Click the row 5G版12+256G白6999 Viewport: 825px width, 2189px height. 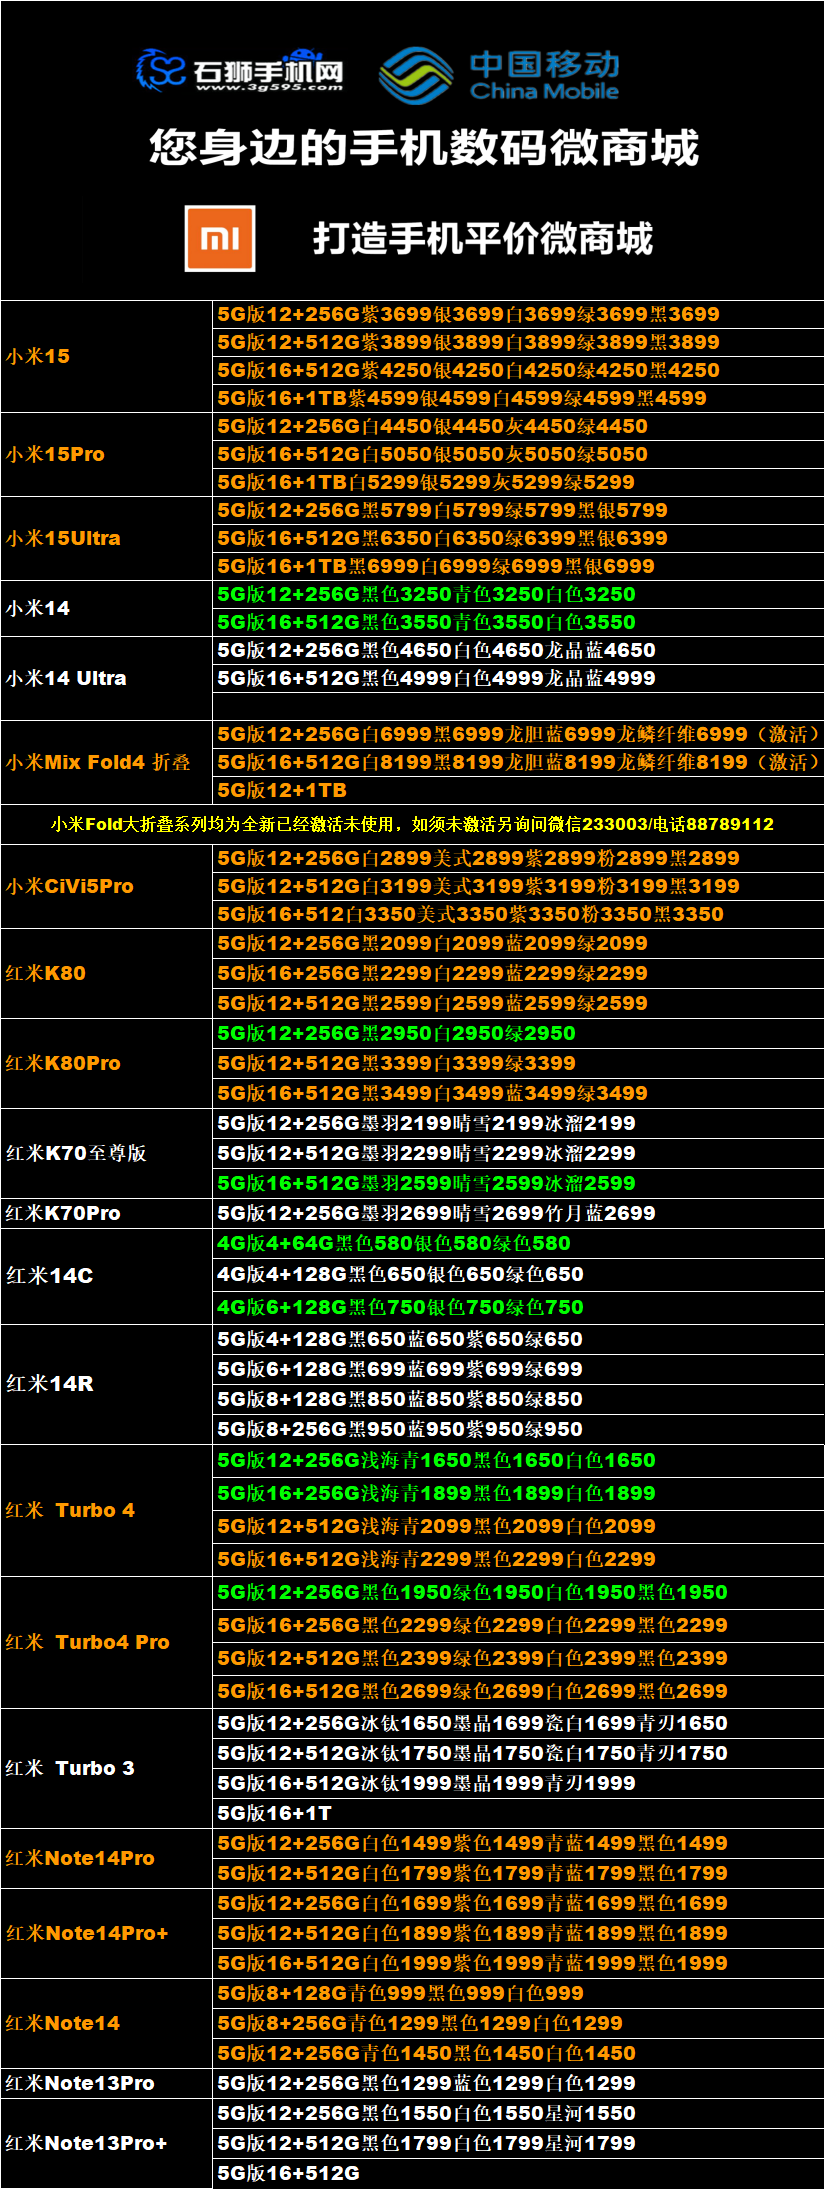[x=519, y=734]
